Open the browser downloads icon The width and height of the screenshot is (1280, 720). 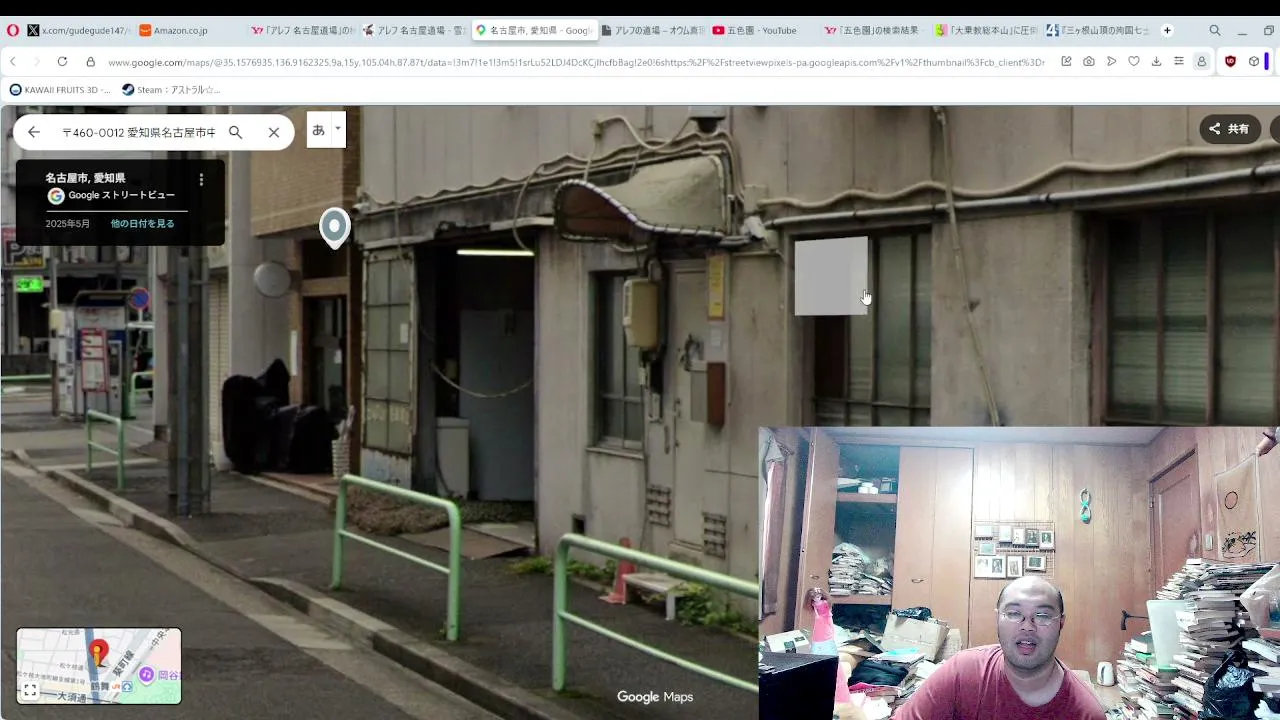pyautogui.click(x=1156, y=62)
